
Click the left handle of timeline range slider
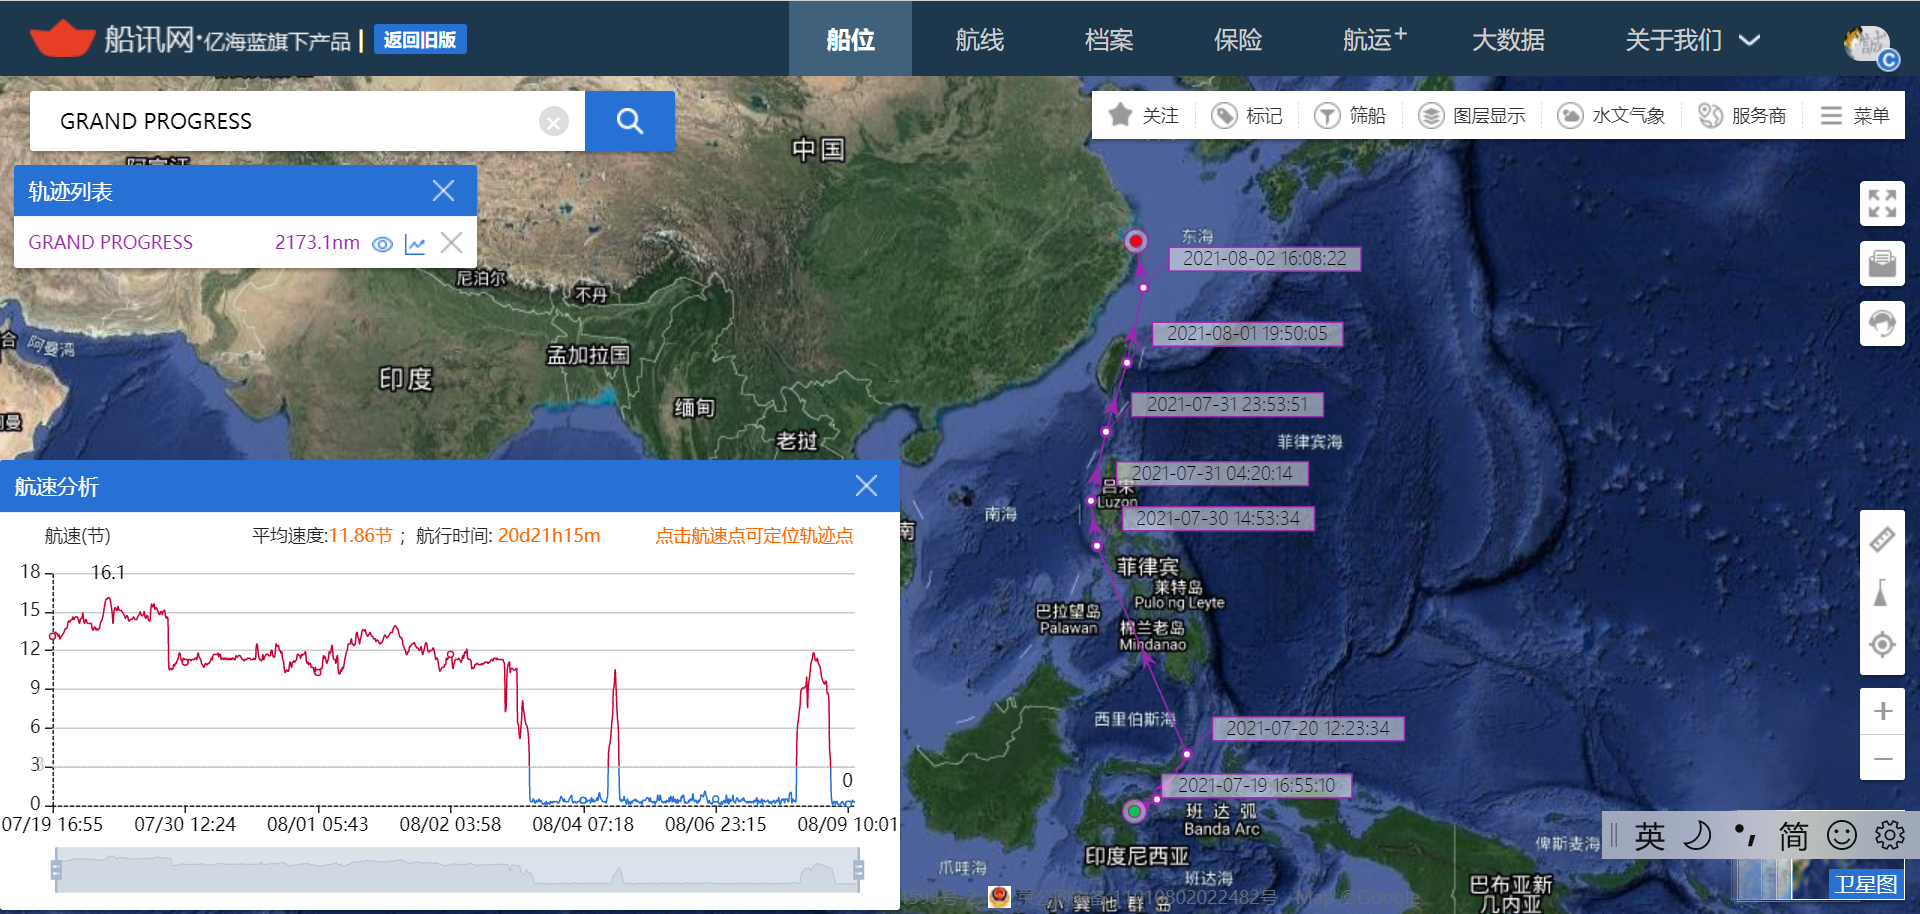57,870
